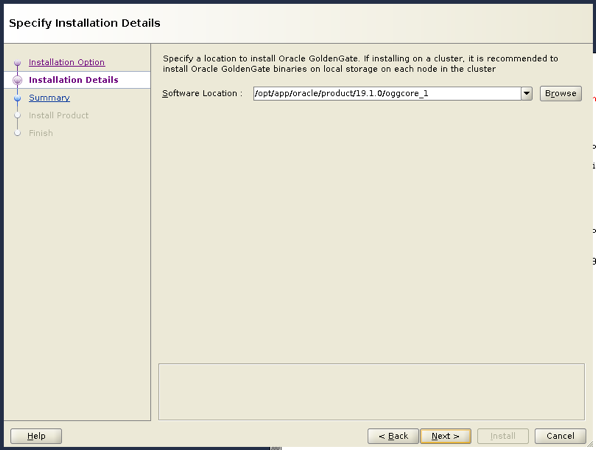
Task: Click the greyed-out Install button
Action: pyautogui.click(x=503, y=436)
